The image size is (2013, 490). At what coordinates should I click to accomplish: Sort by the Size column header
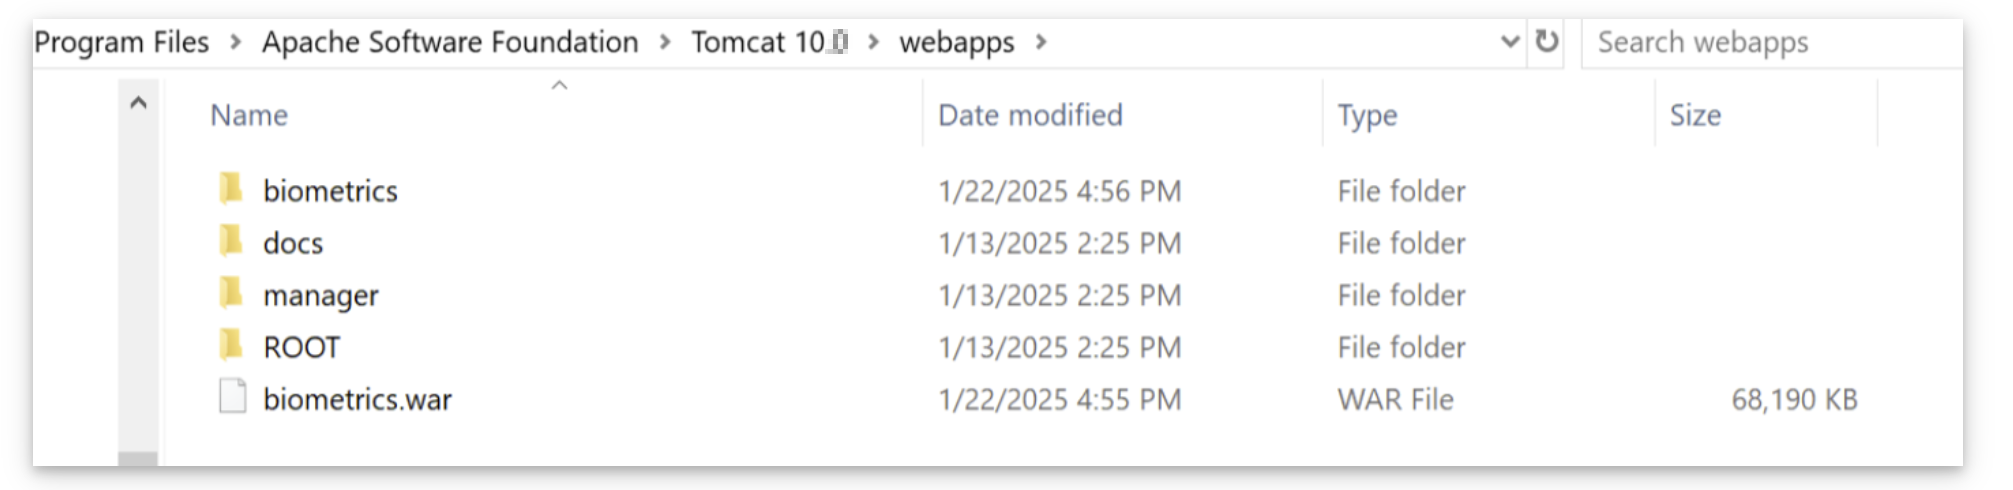click(x=1695, y=116)
